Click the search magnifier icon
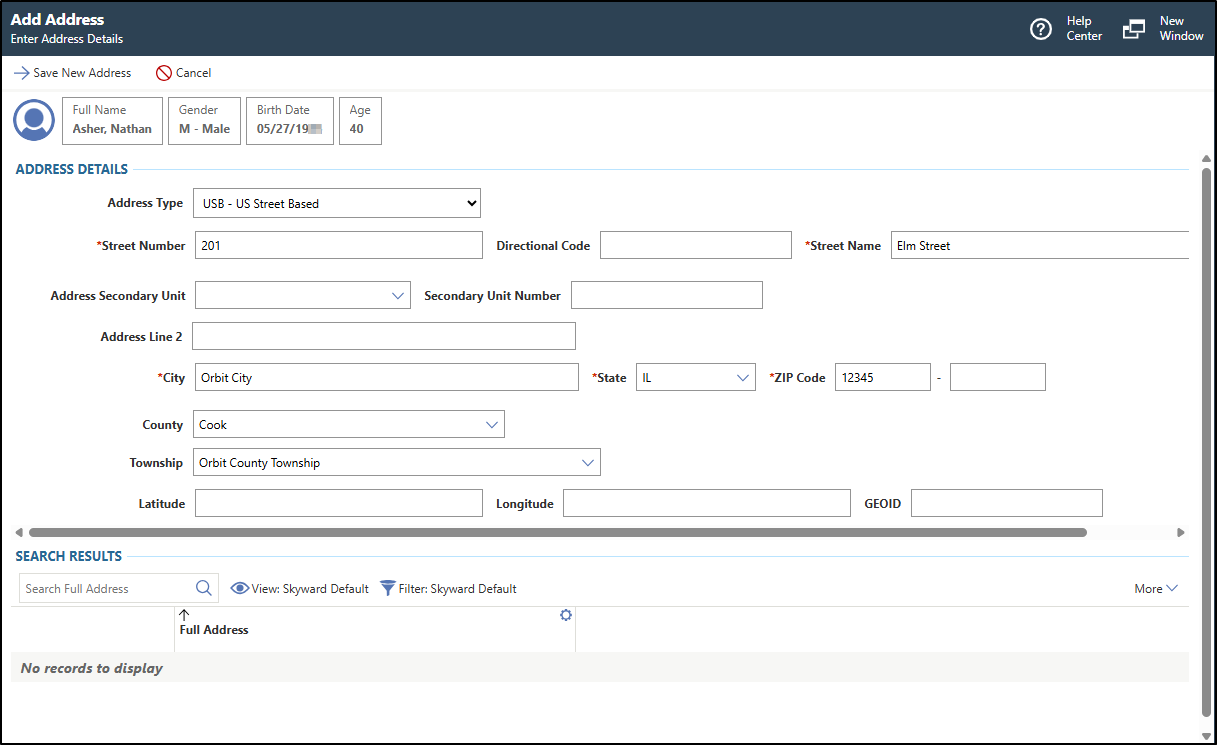The image size is (1217, 745). 204,588
